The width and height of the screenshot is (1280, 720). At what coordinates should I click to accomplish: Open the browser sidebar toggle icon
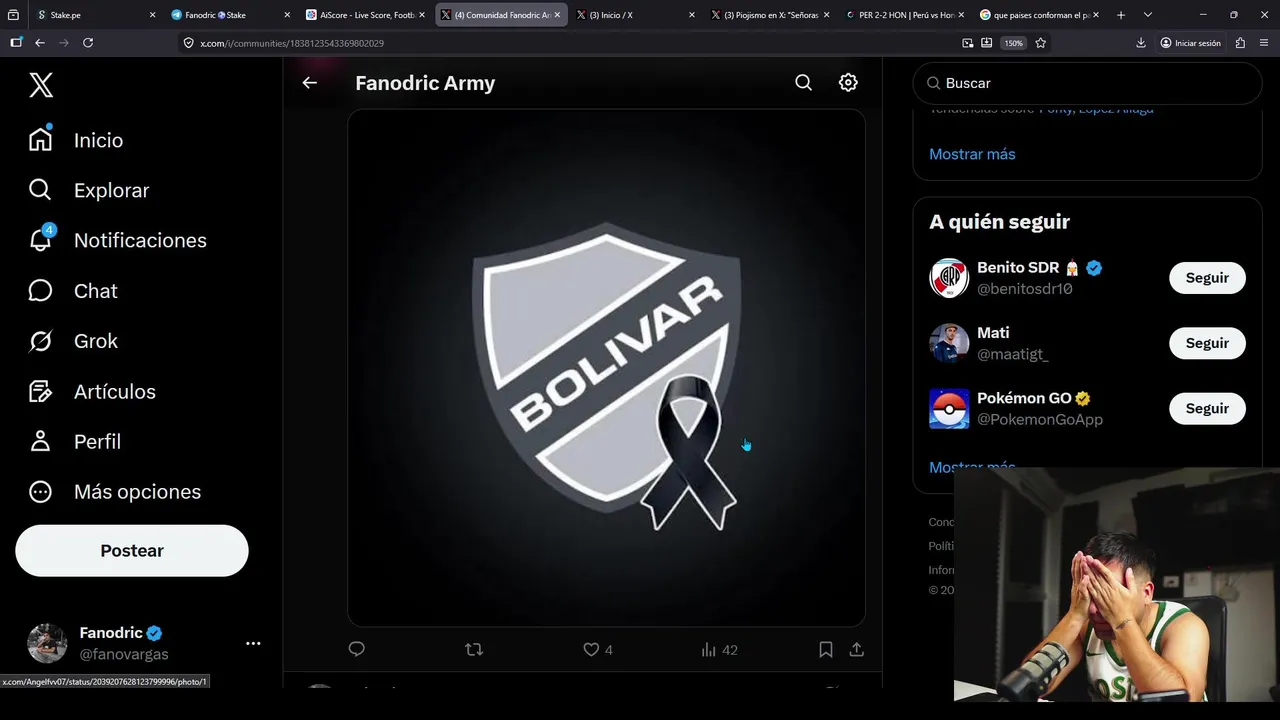click(16, 43)
